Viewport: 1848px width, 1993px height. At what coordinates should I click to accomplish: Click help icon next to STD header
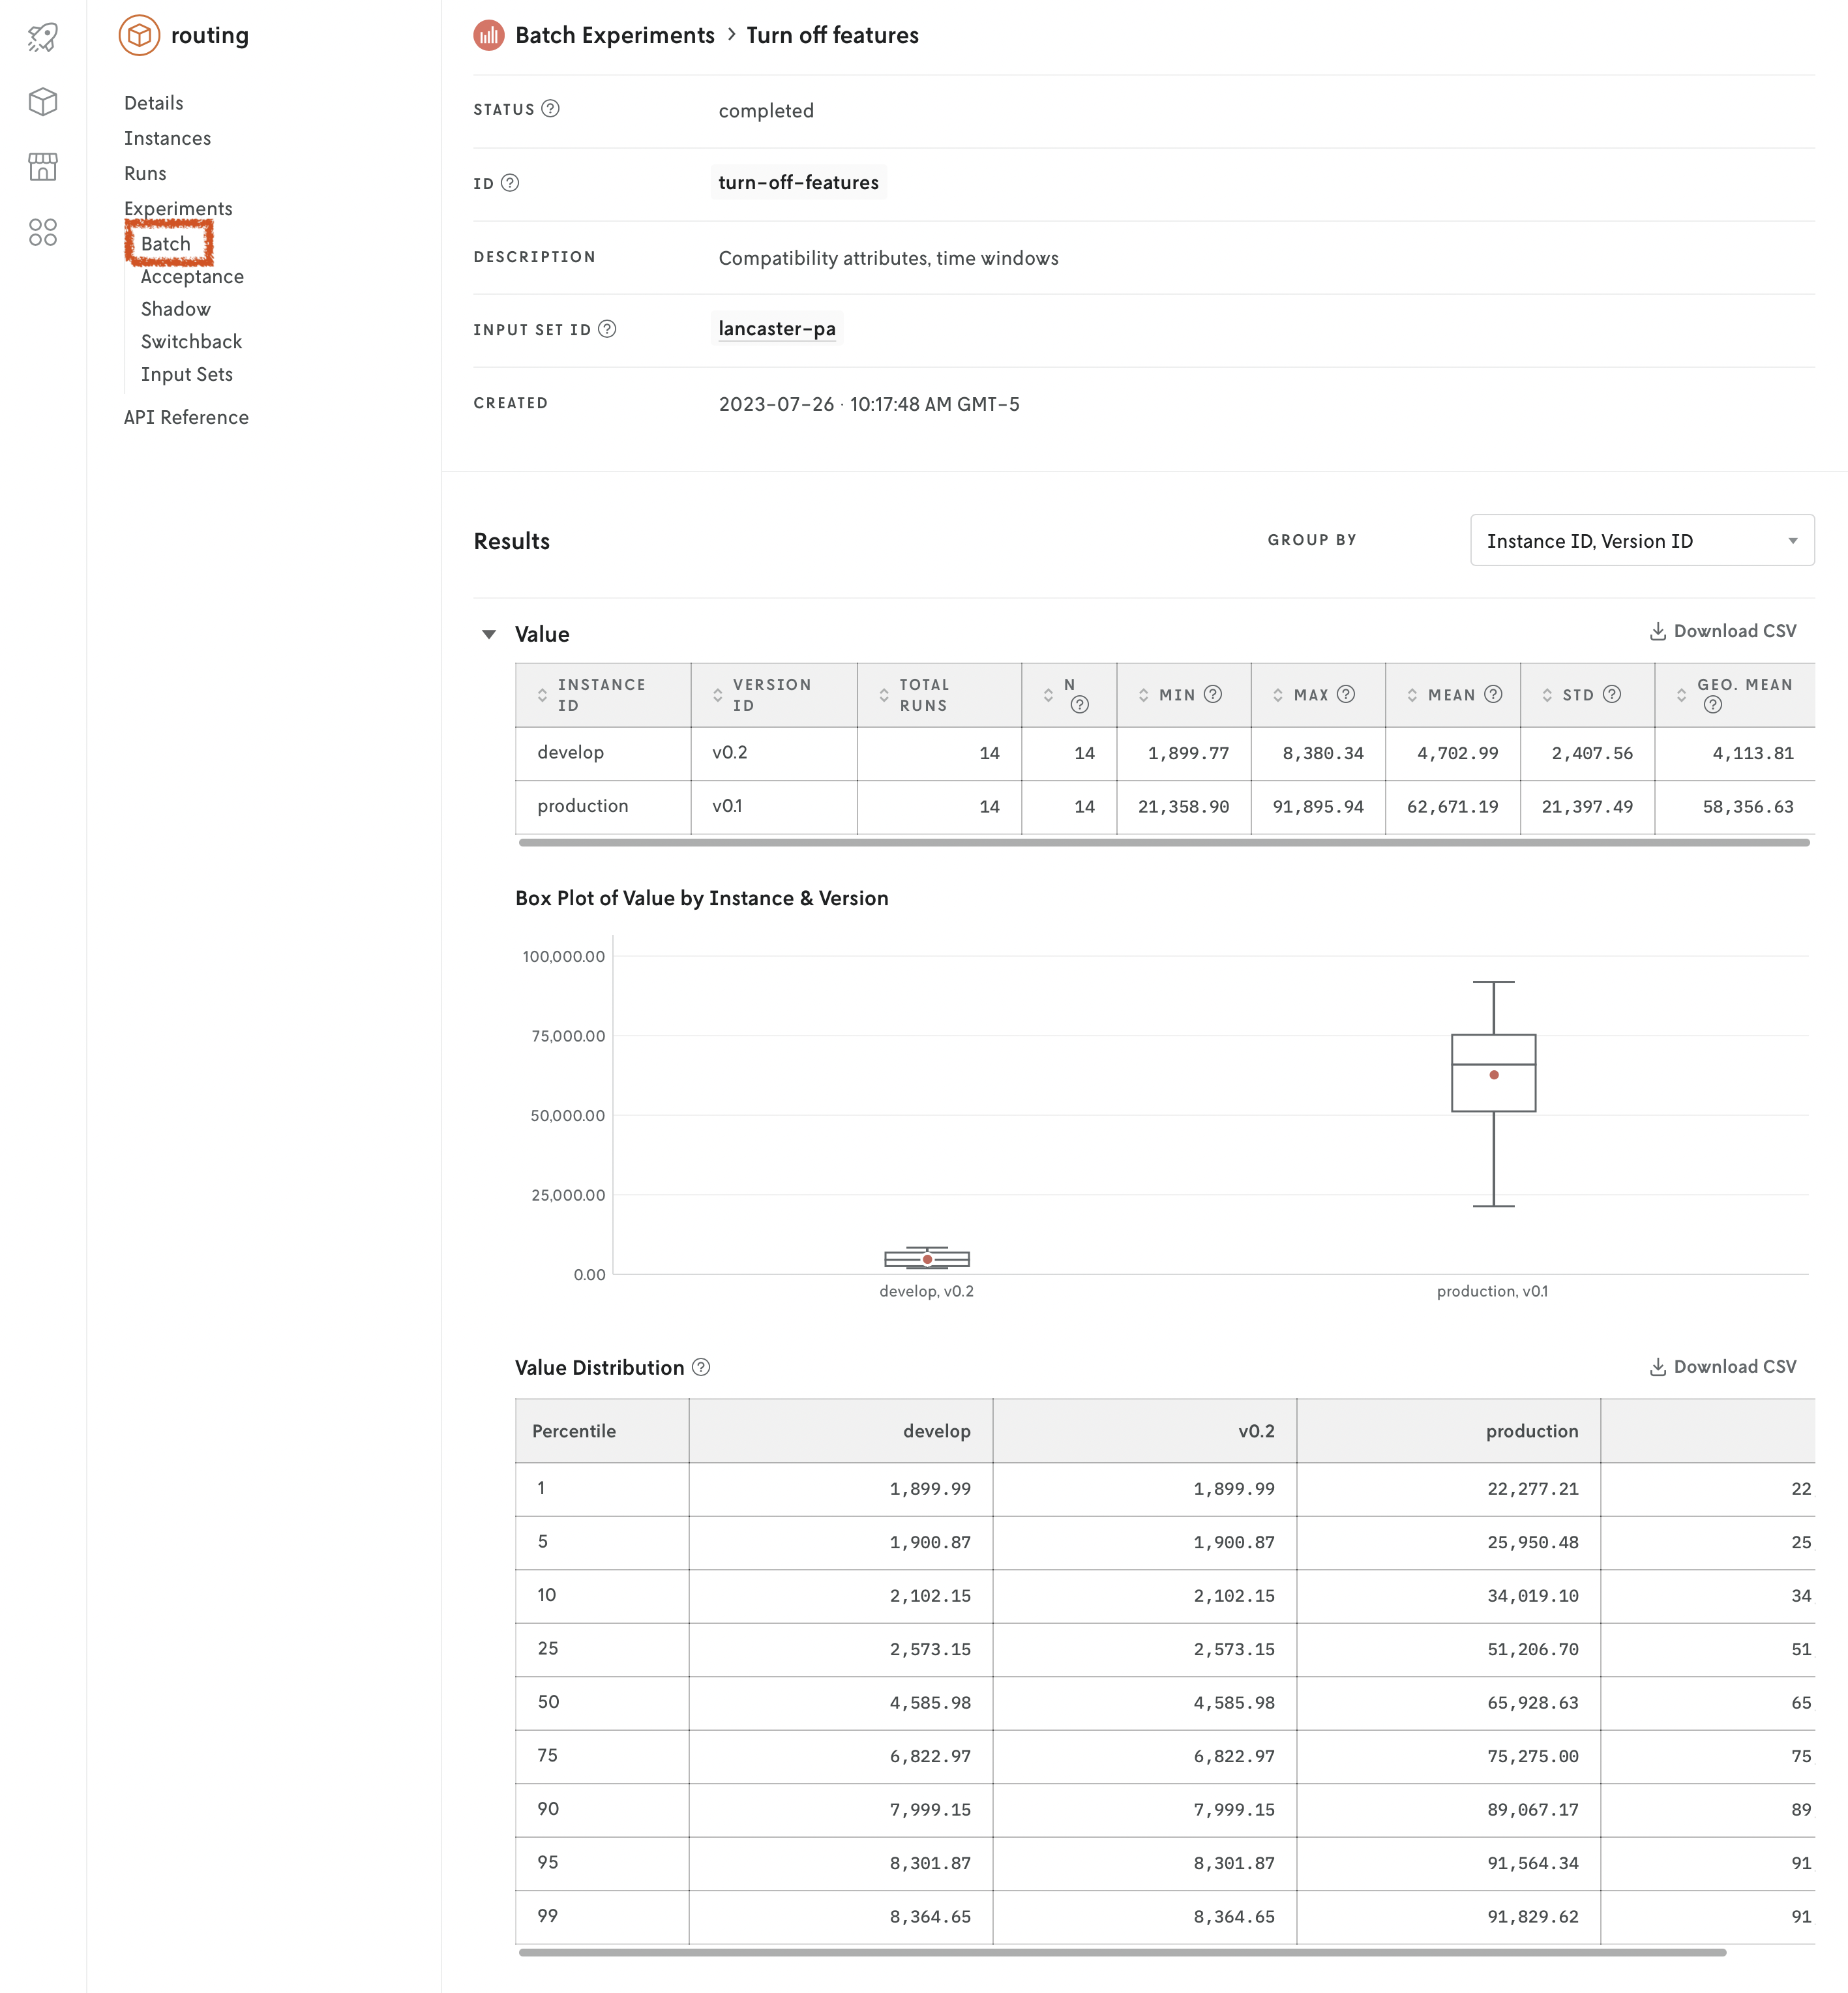pyautogui.click(x=1612, y=693)
